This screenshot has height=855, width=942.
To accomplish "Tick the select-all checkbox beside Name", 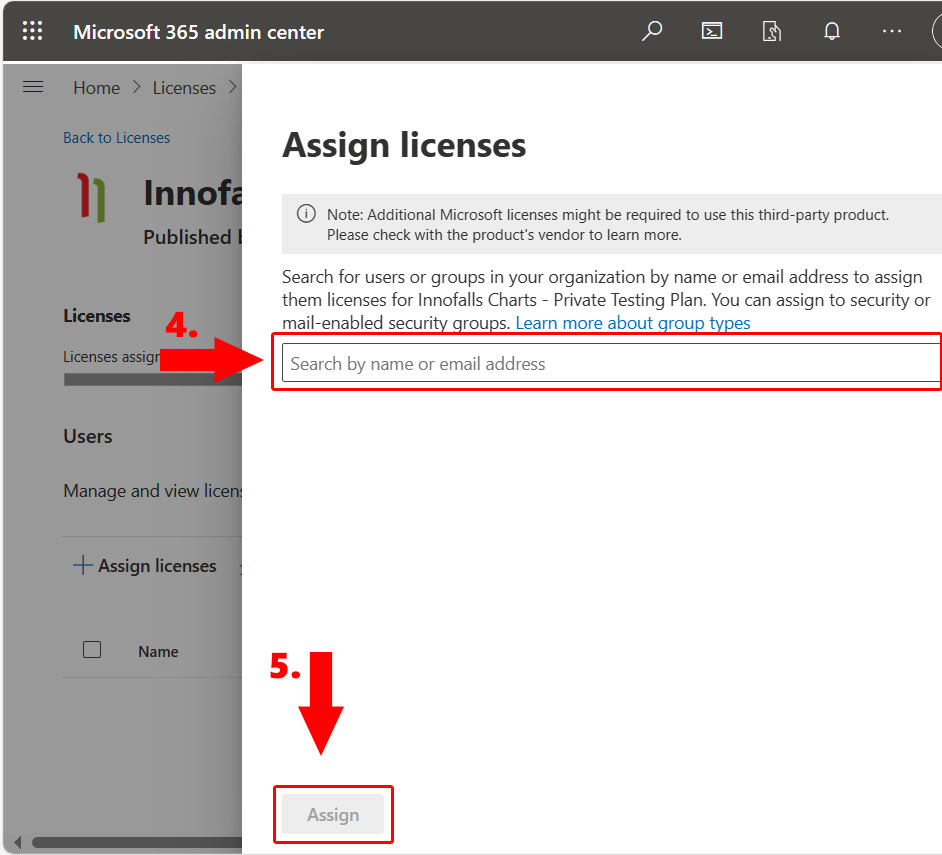I will point(92,650).
